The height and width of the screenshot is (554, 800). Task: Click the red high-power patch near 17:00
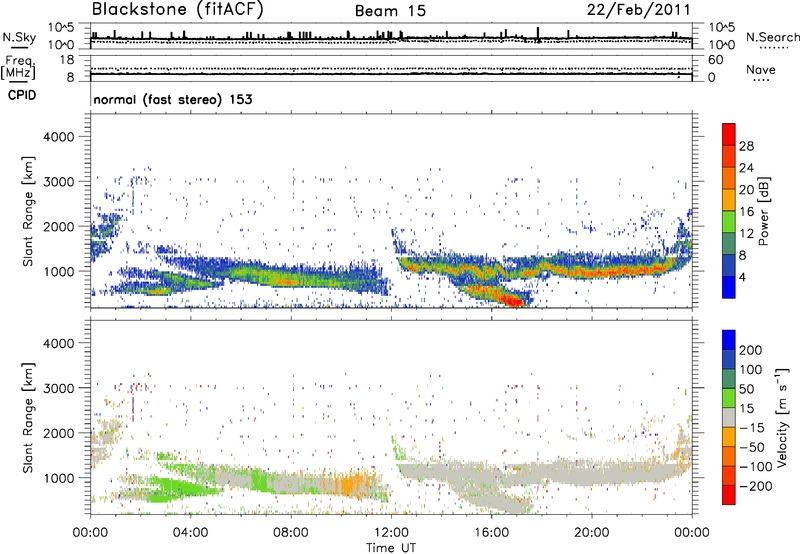tap(511, 299)
